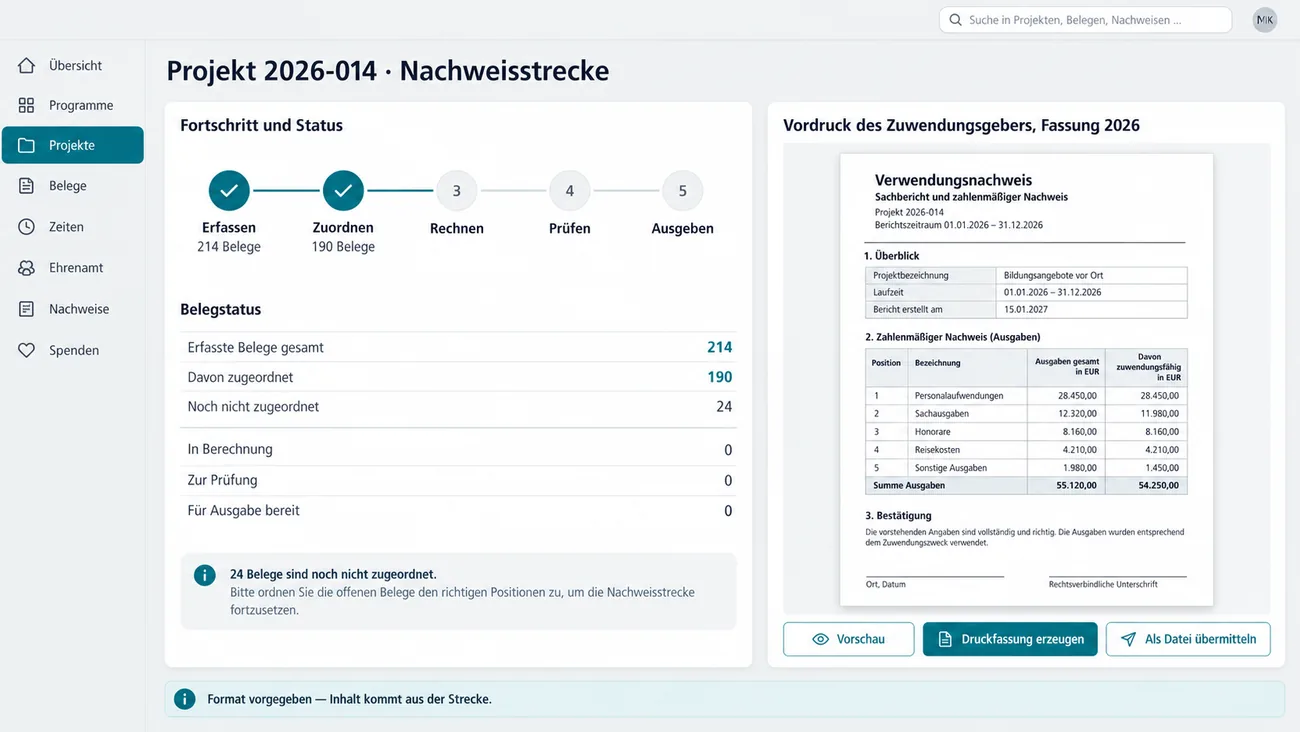Go to step 5 Ausgeben circle
Screen dimensions: 1300x732
[683, 190]
